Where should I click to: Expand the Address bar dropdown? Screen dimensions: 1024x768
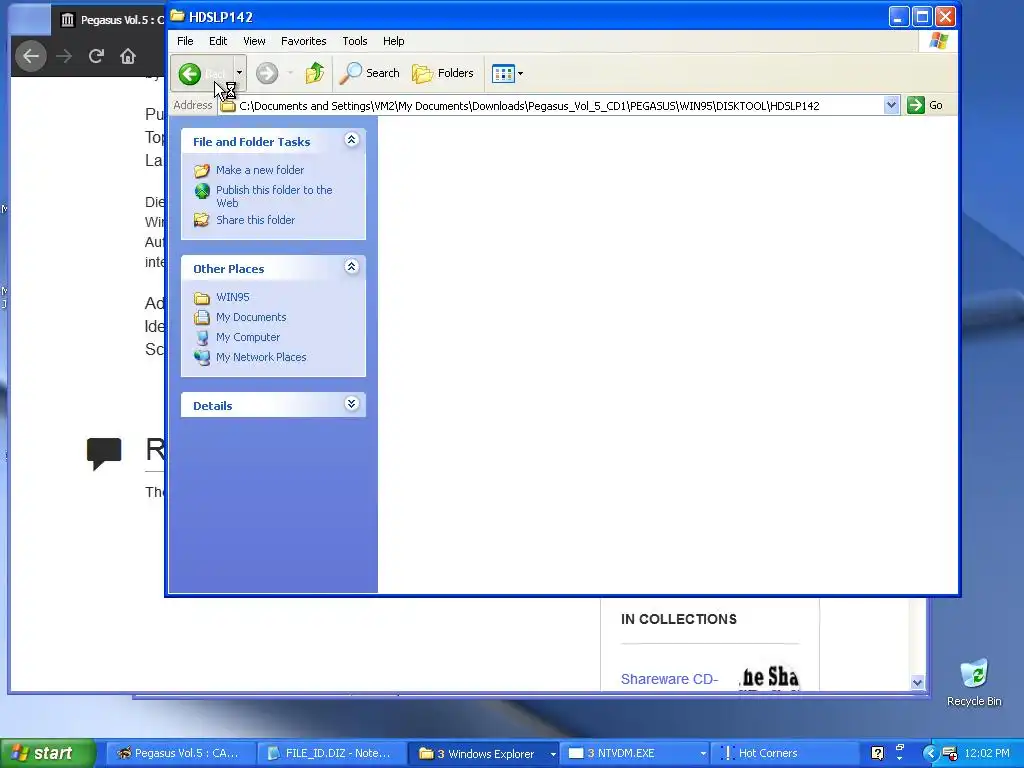tap(891, 105)
